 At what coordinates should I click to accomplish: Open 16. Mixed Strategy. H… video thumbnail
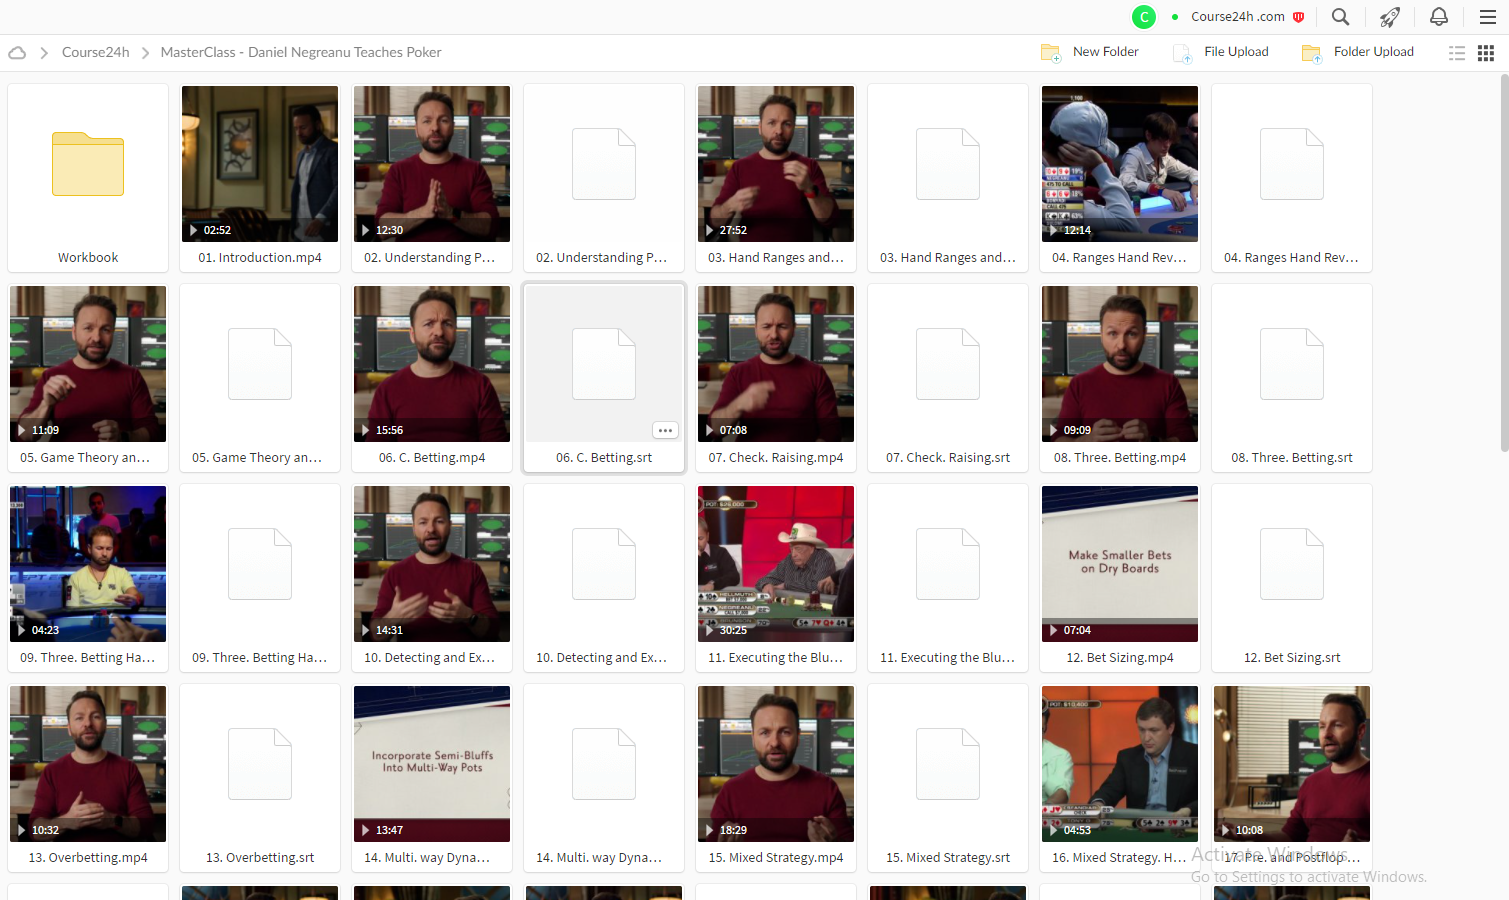[x=1120, y=764]
